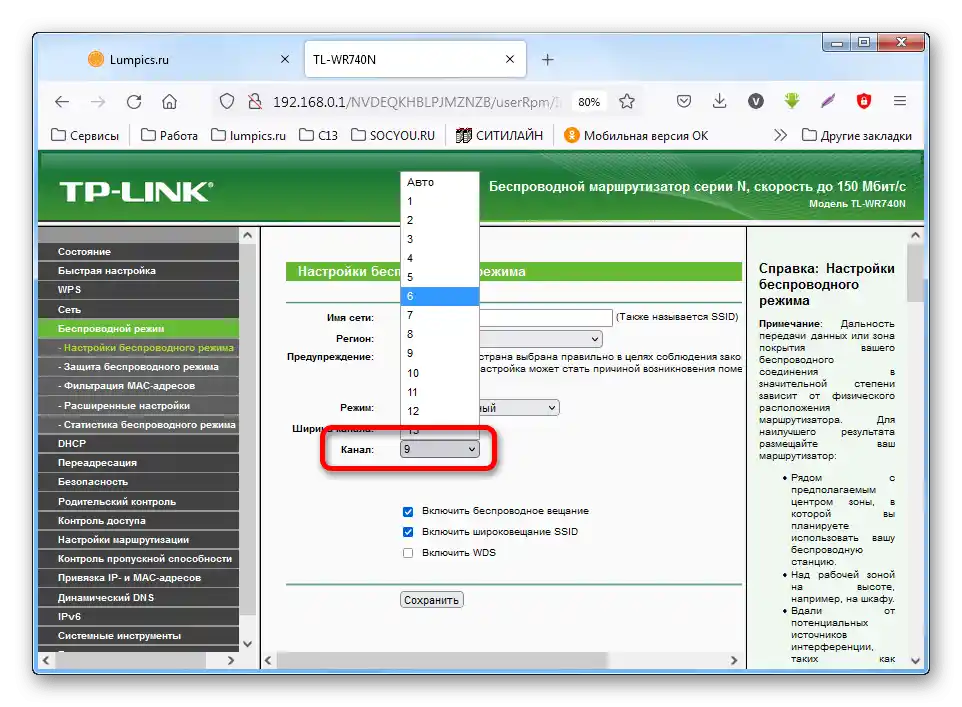Click the main frame horizontal scrollbar thumb
Screen dimensions: 962x707
pos(442,660)
